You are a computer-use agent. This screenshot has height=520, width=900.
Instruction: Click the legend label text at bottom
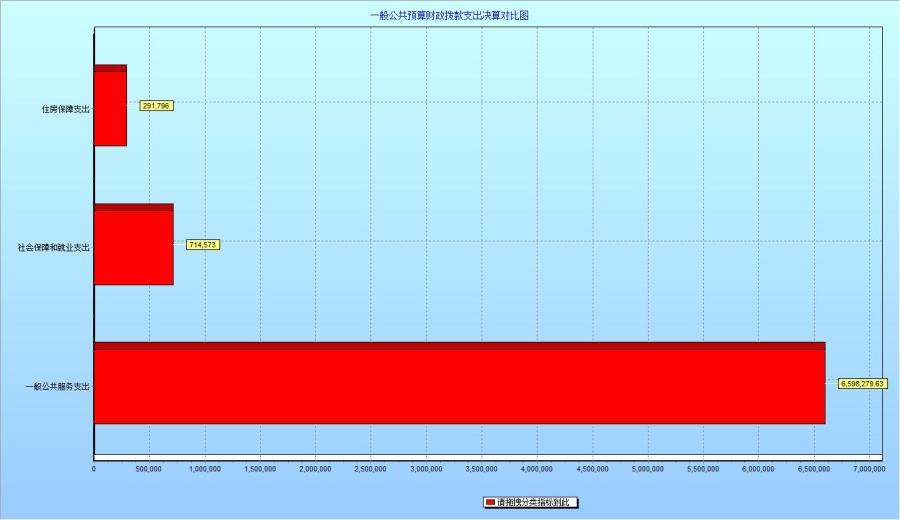536,502
